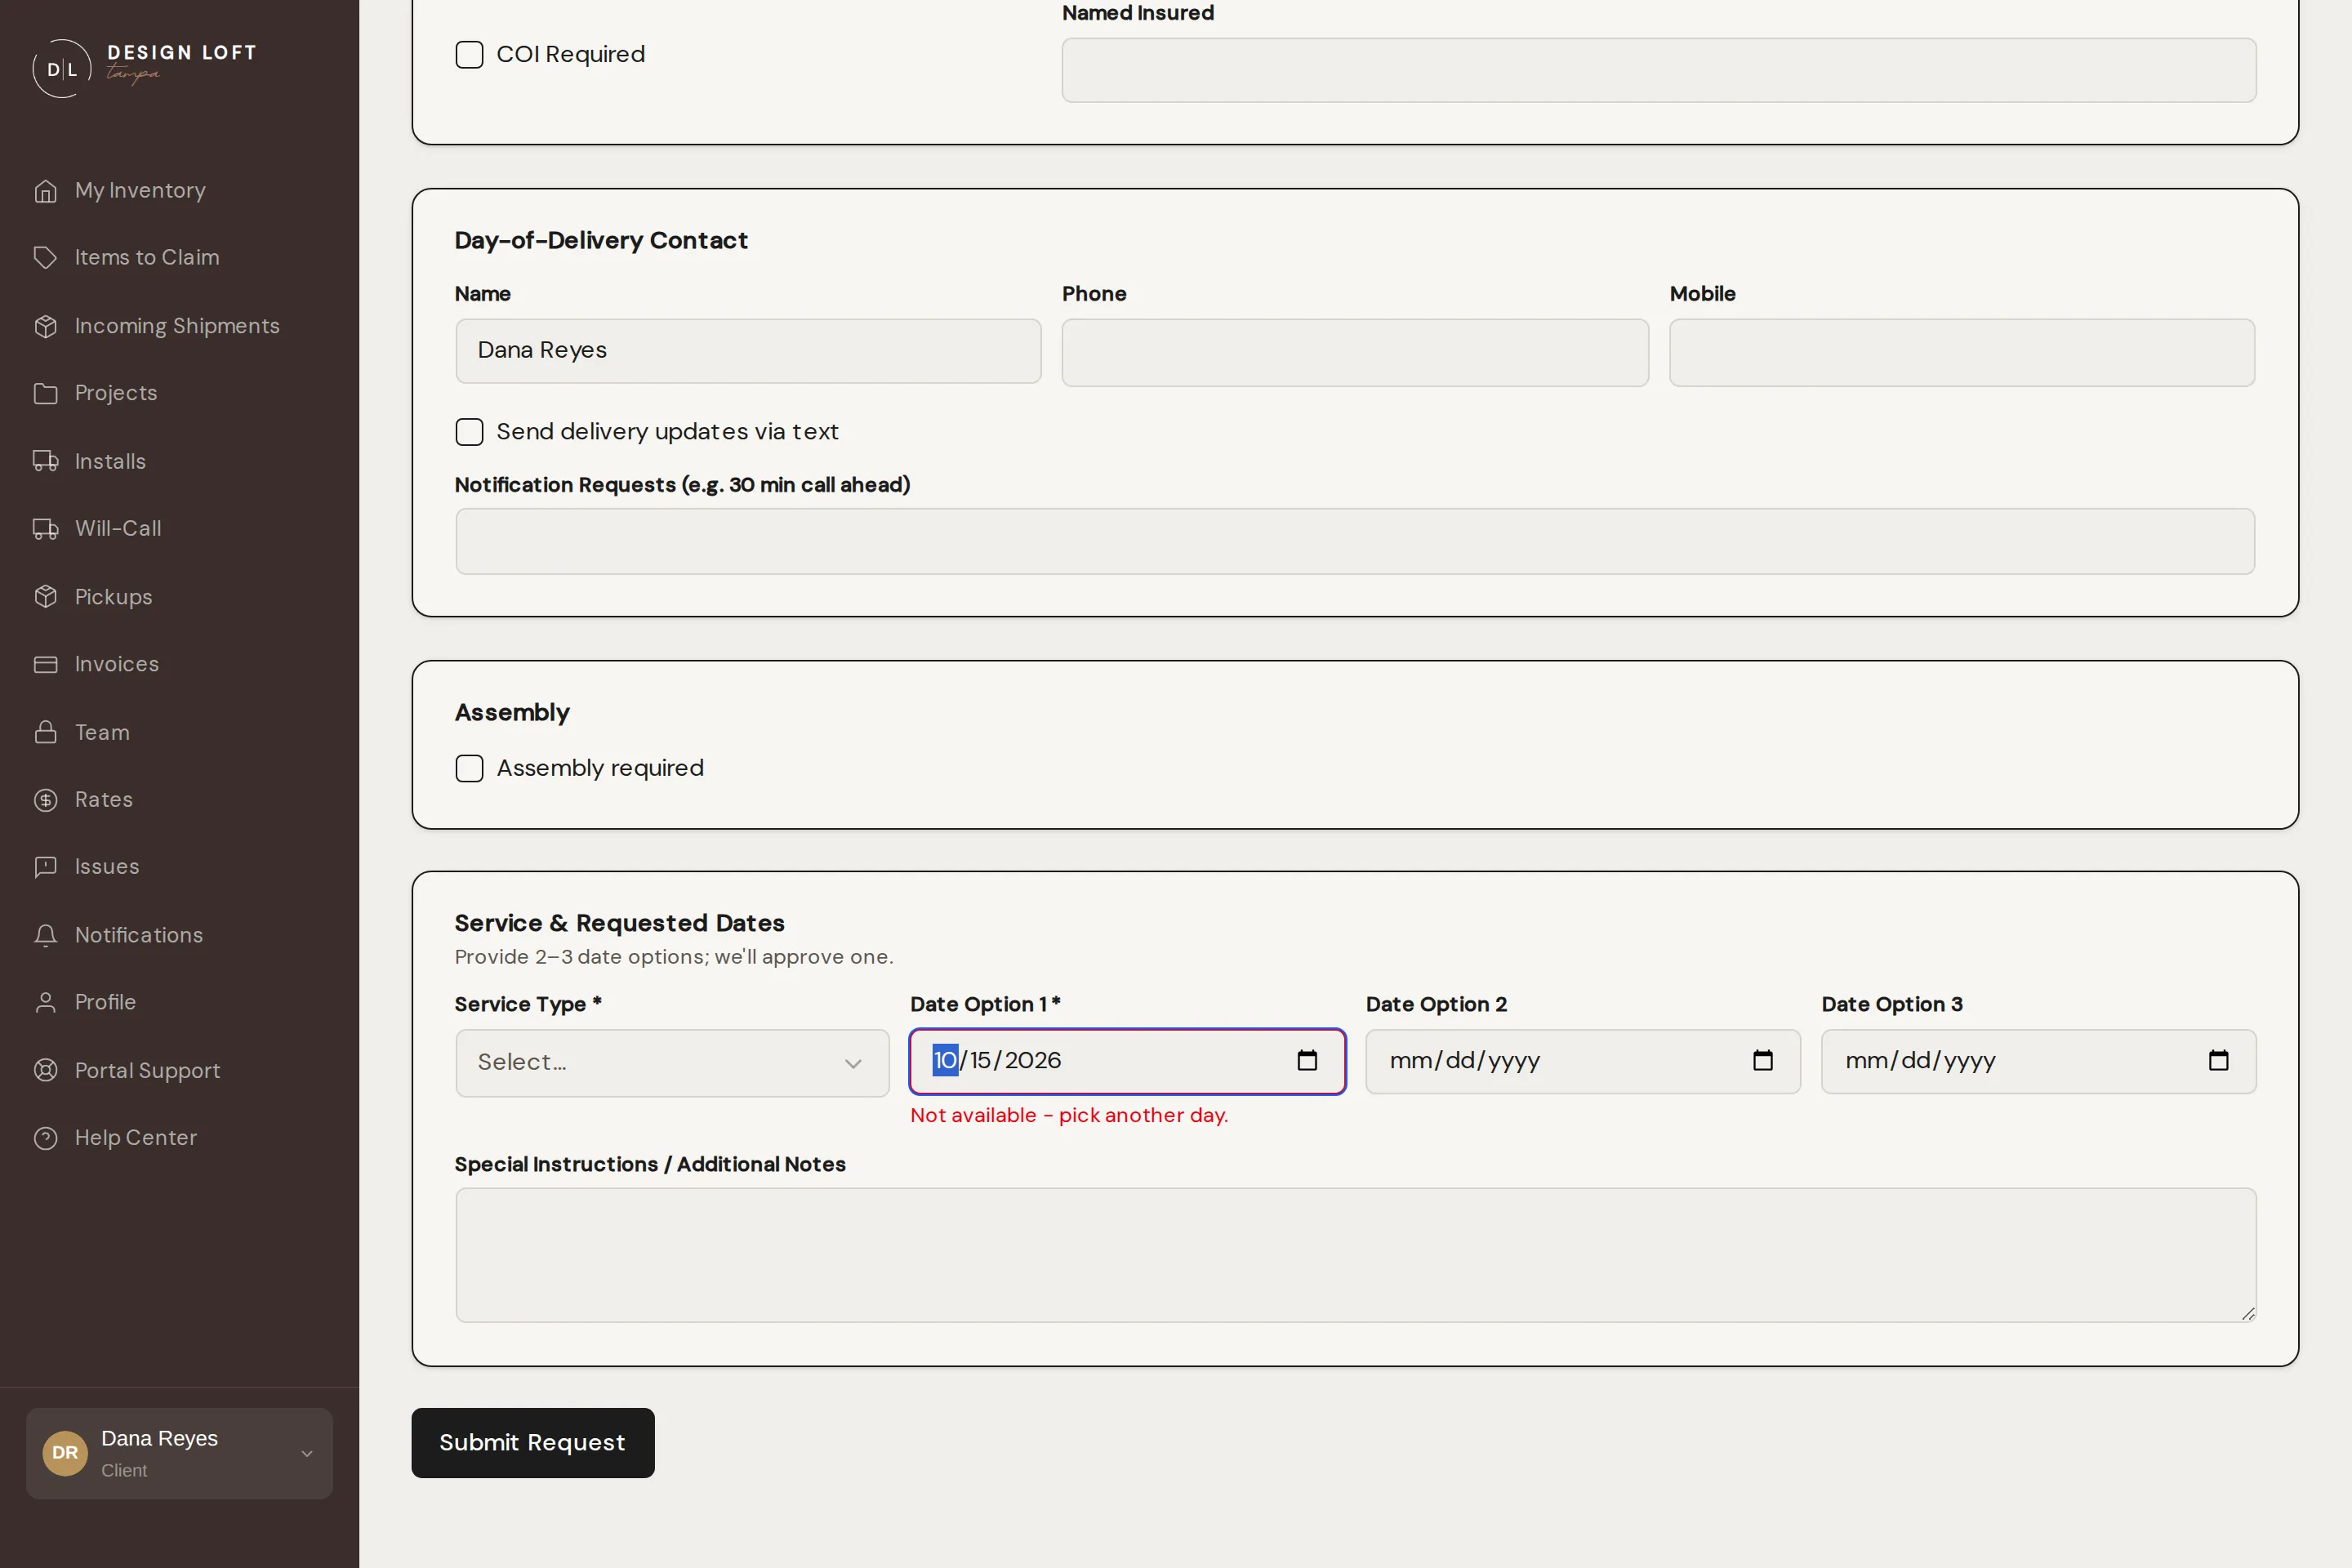Open calendar picker for Date Option 2
This screenshot has width=2352, height=1568.
point(1763,1060)
